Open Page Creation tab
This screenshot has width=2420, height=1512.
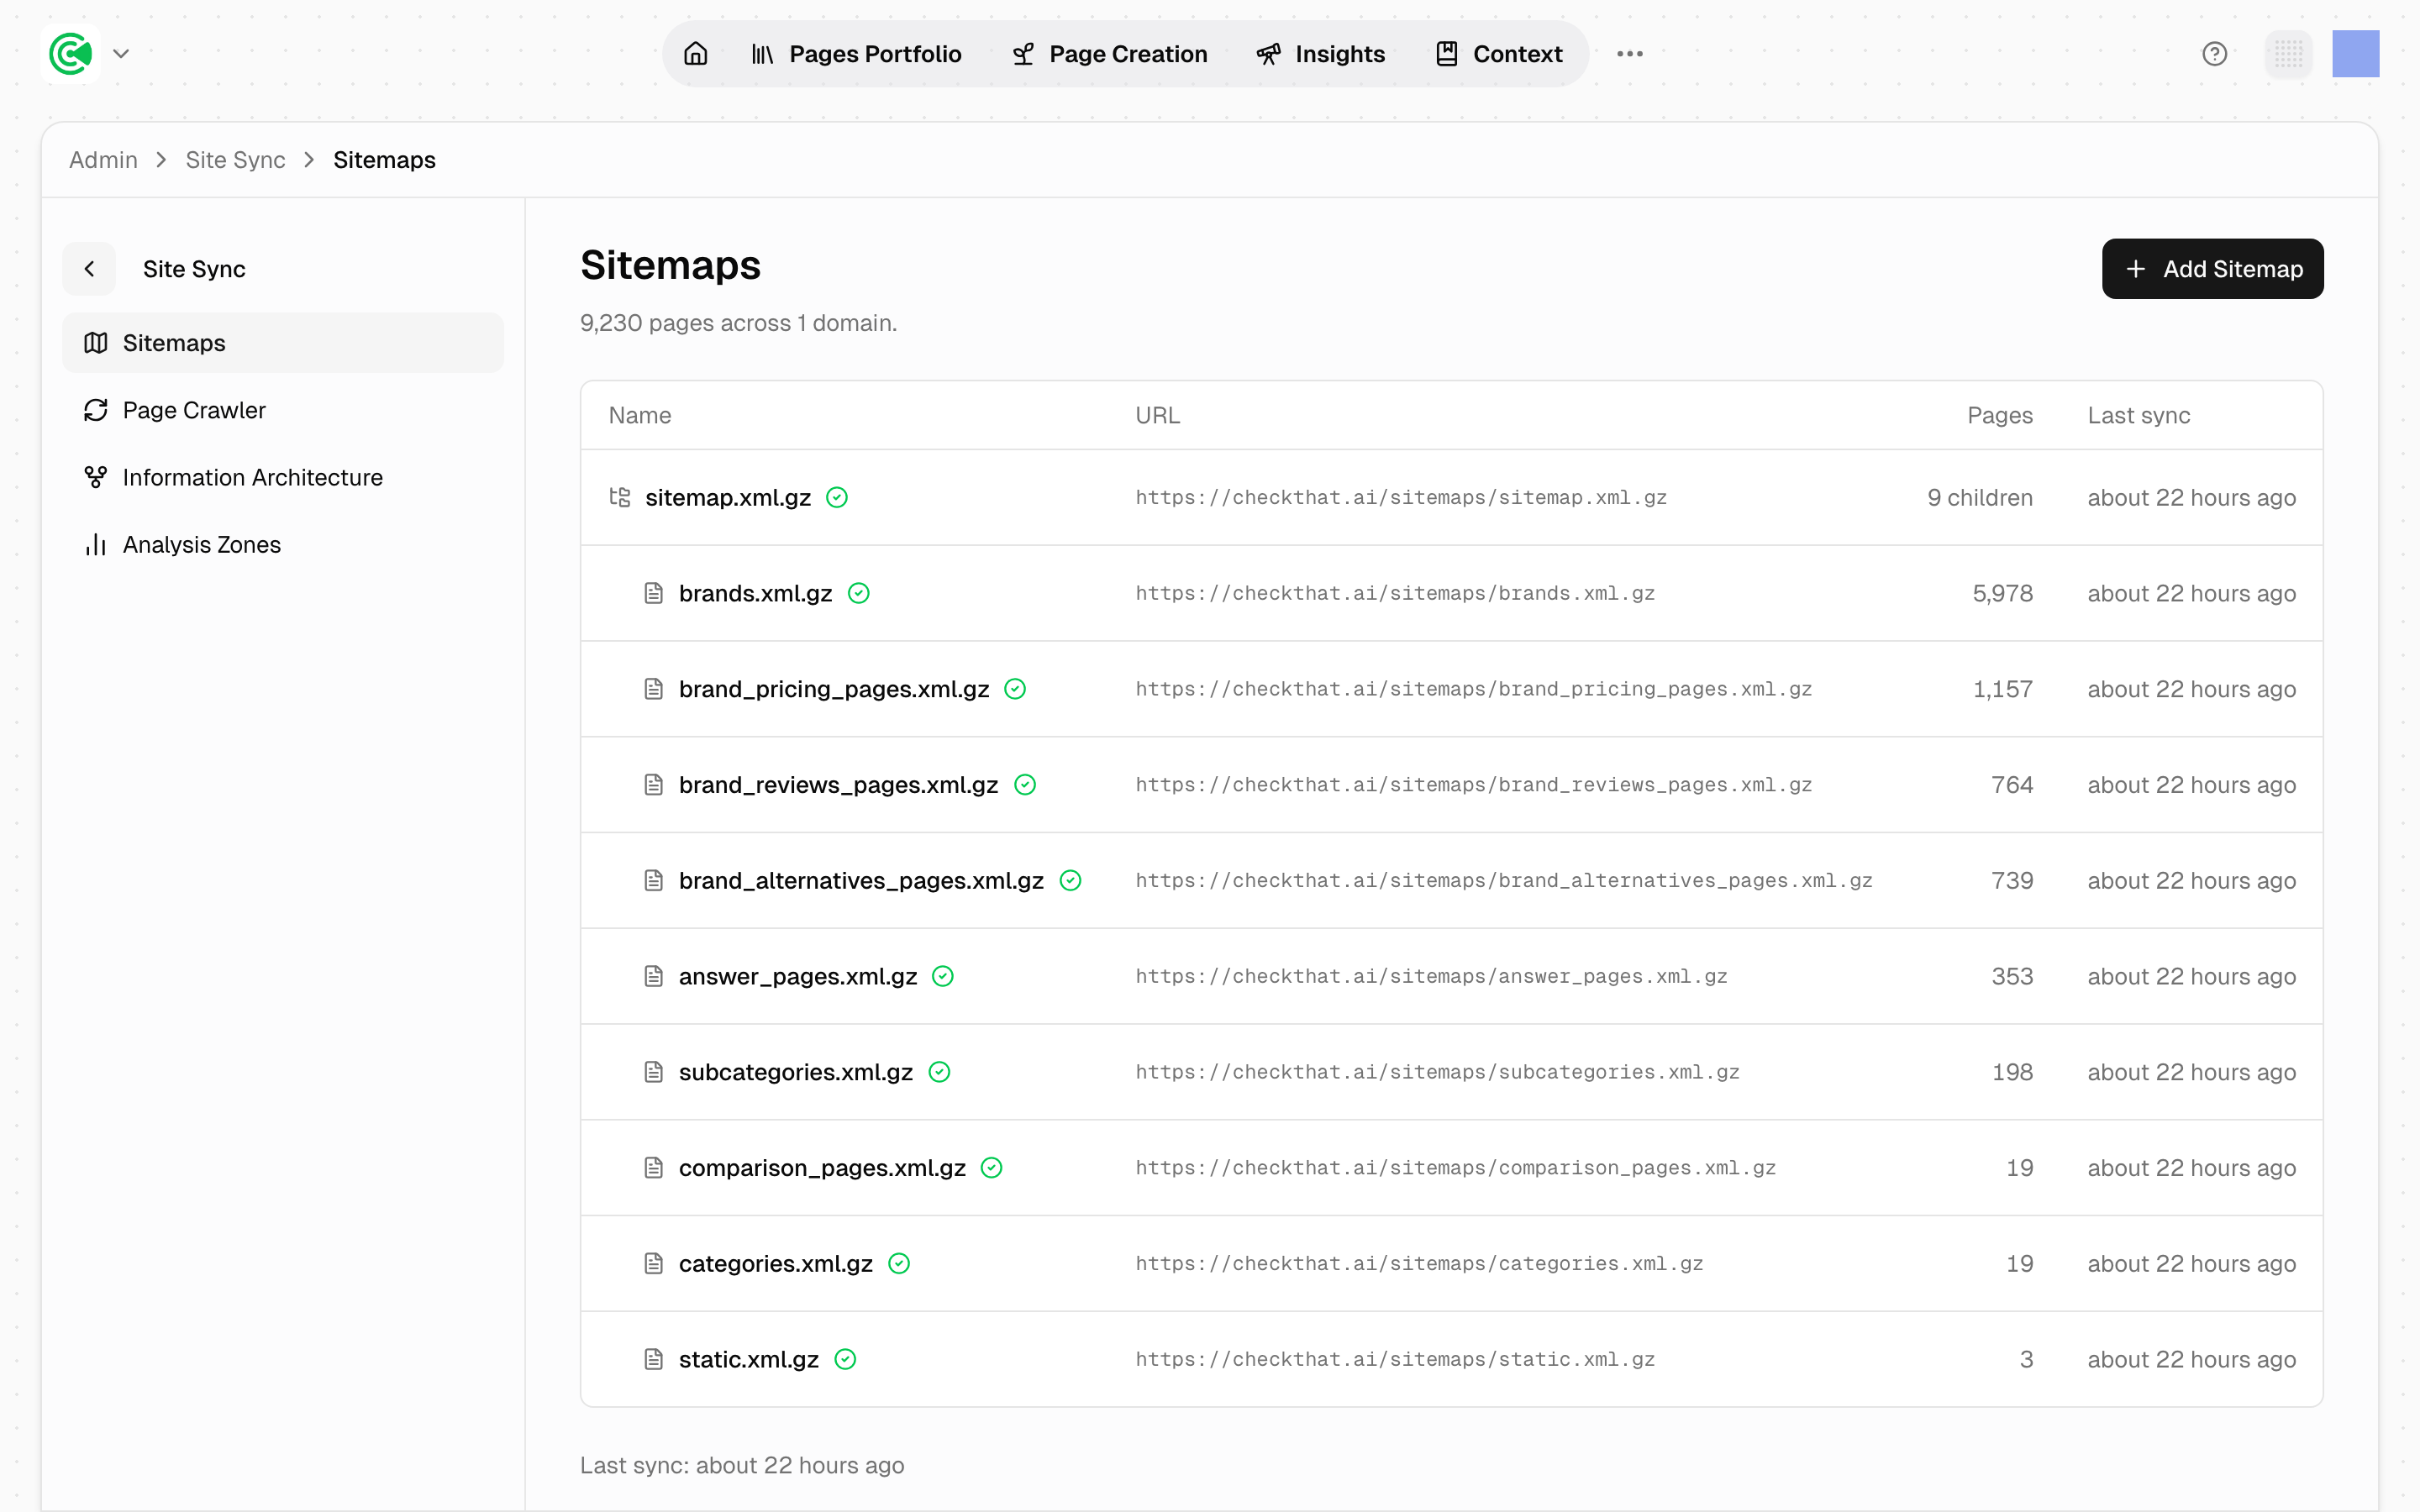1110,54
